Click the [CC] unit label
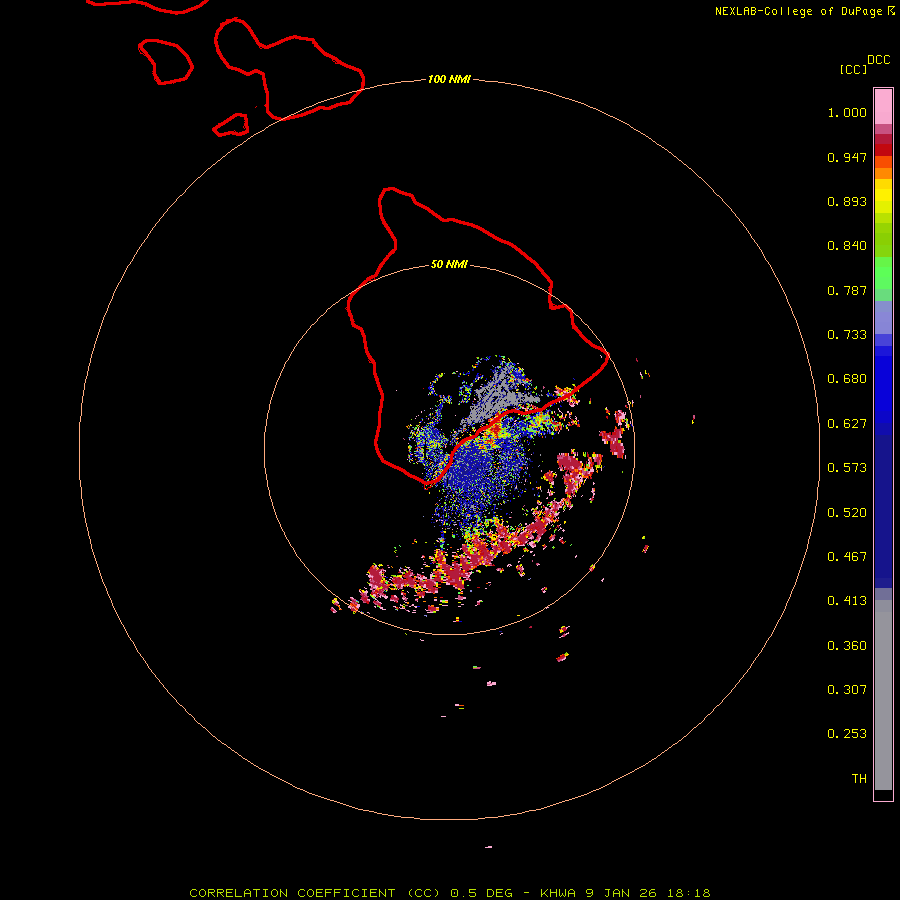The width and height of the screenshot is (900, 900). pos(854,69)
